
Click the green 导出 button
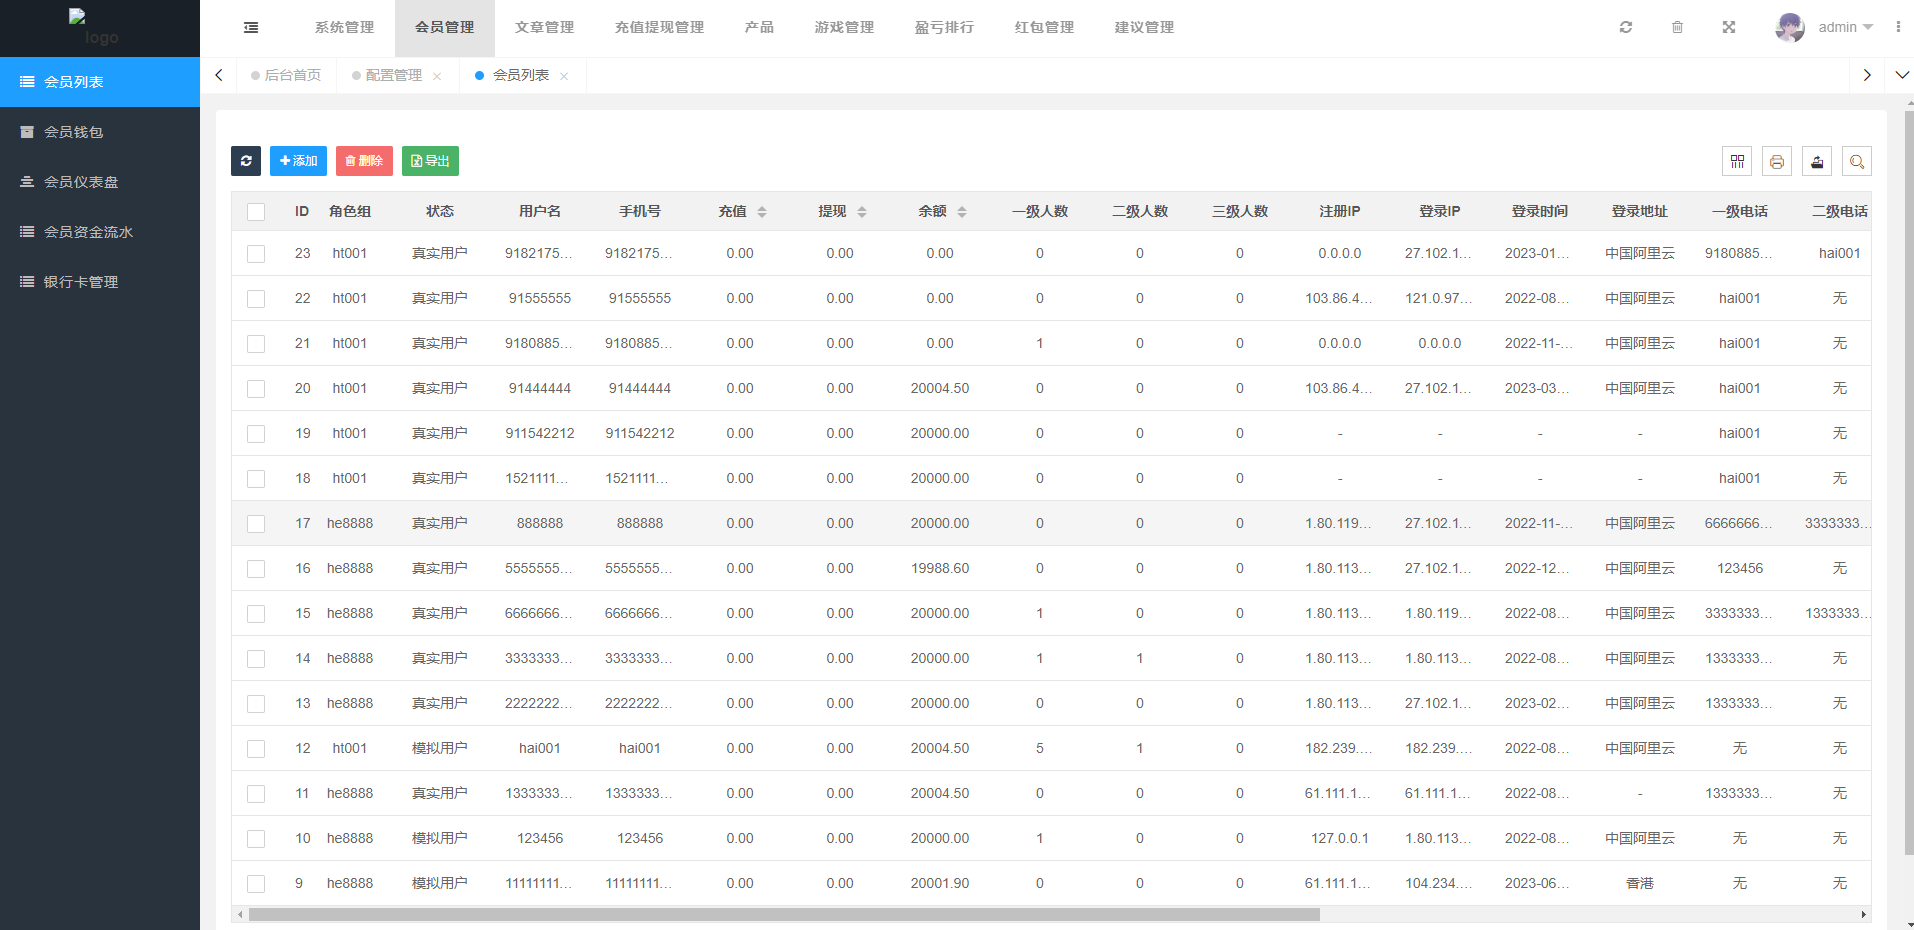(430, 161)
